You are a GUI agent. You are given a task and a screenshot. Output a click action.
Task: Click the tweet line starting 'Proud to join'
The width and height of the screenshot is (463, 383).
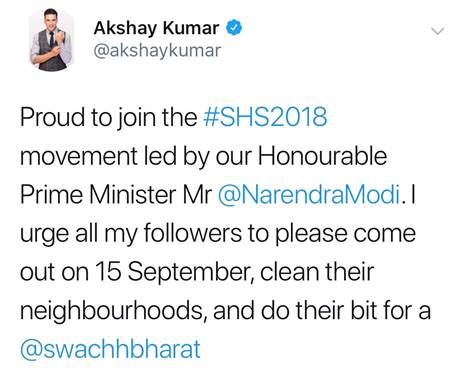point(174,117)
